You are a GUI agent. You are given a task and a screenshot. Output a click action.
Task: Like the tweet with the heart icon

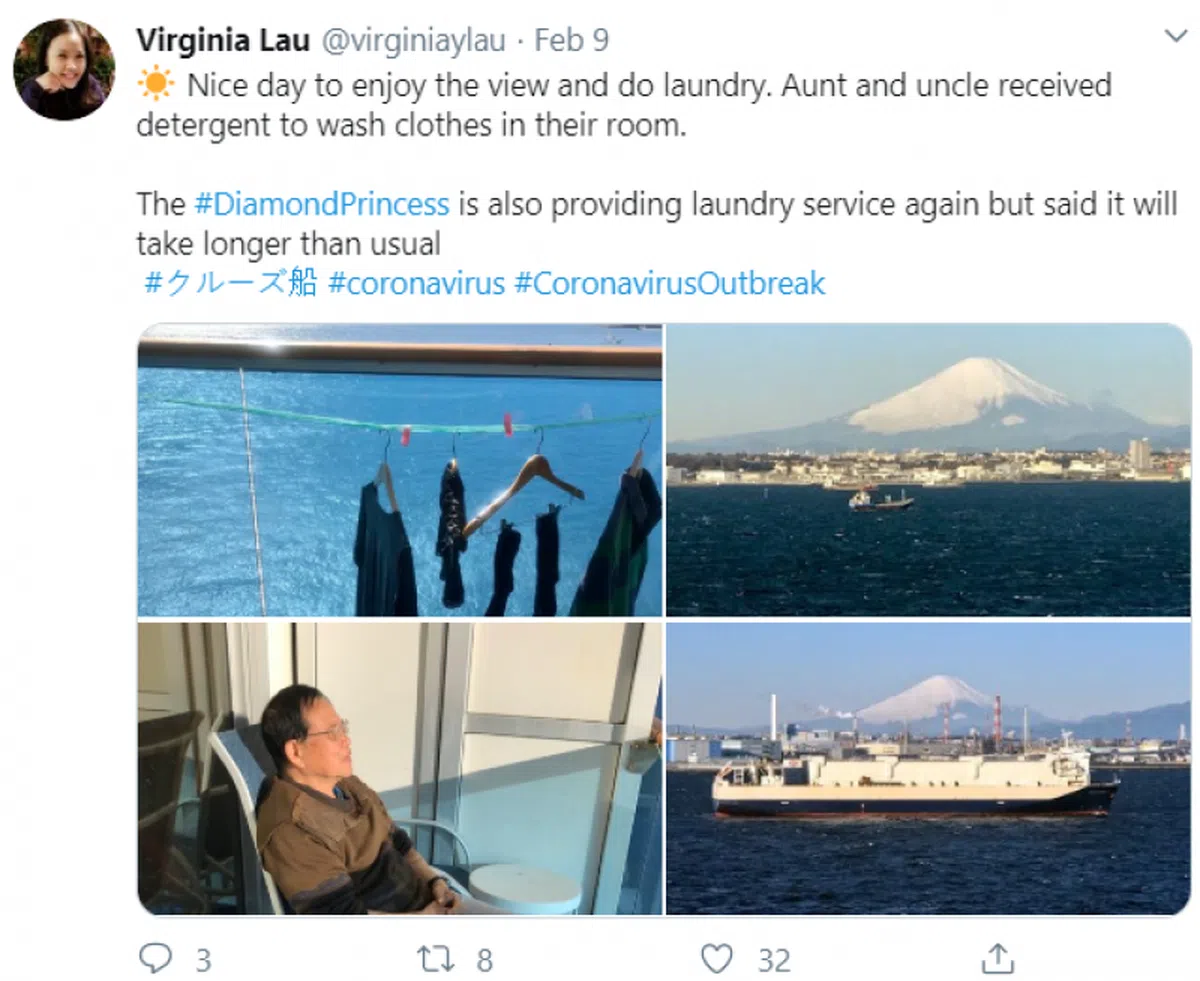point(717,960)
